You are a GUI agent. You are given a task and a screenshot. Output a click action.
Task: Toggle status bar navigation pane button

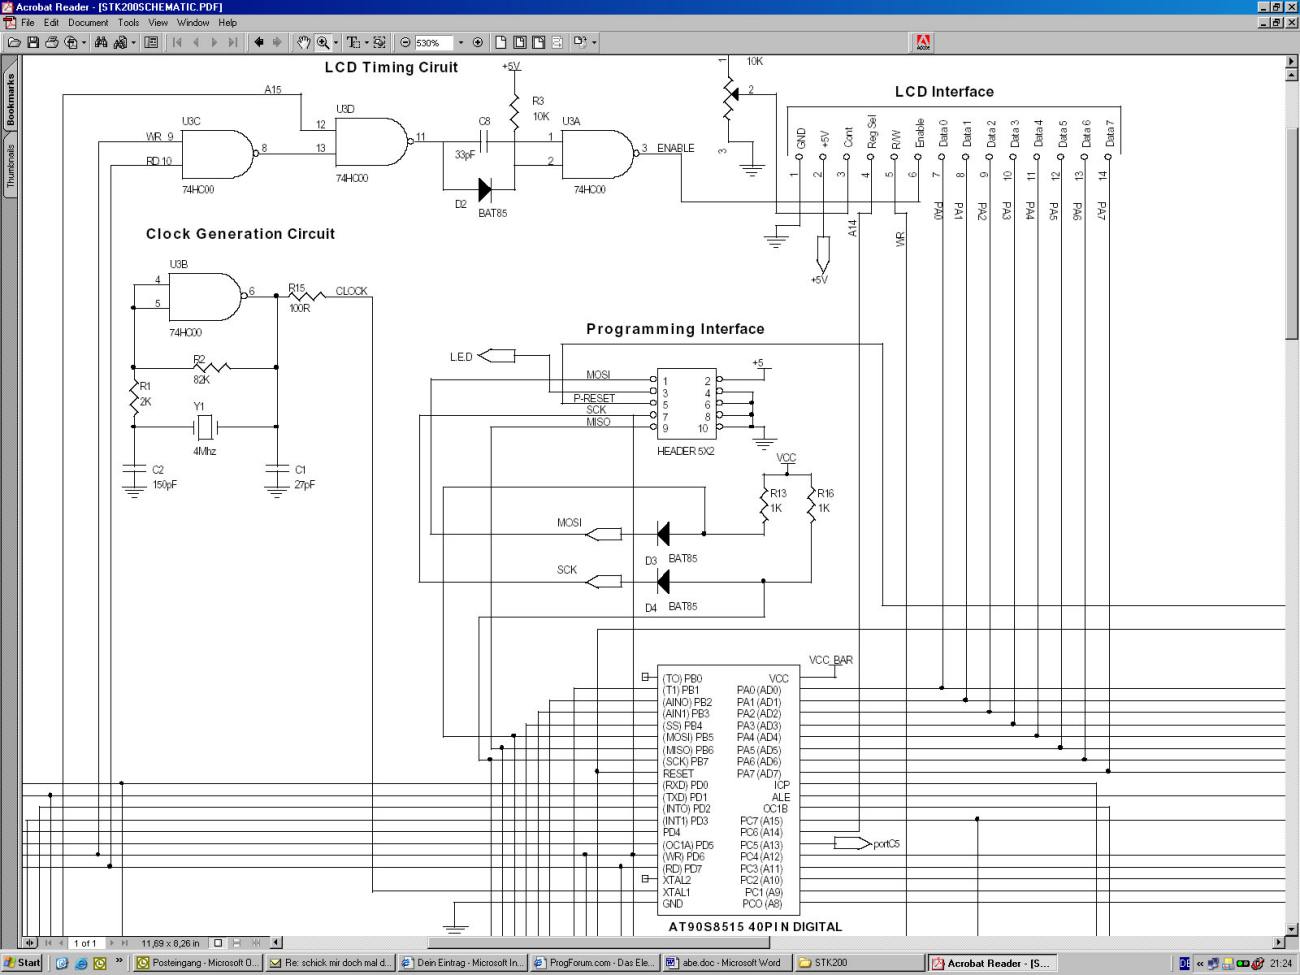[x=30, y=943]
